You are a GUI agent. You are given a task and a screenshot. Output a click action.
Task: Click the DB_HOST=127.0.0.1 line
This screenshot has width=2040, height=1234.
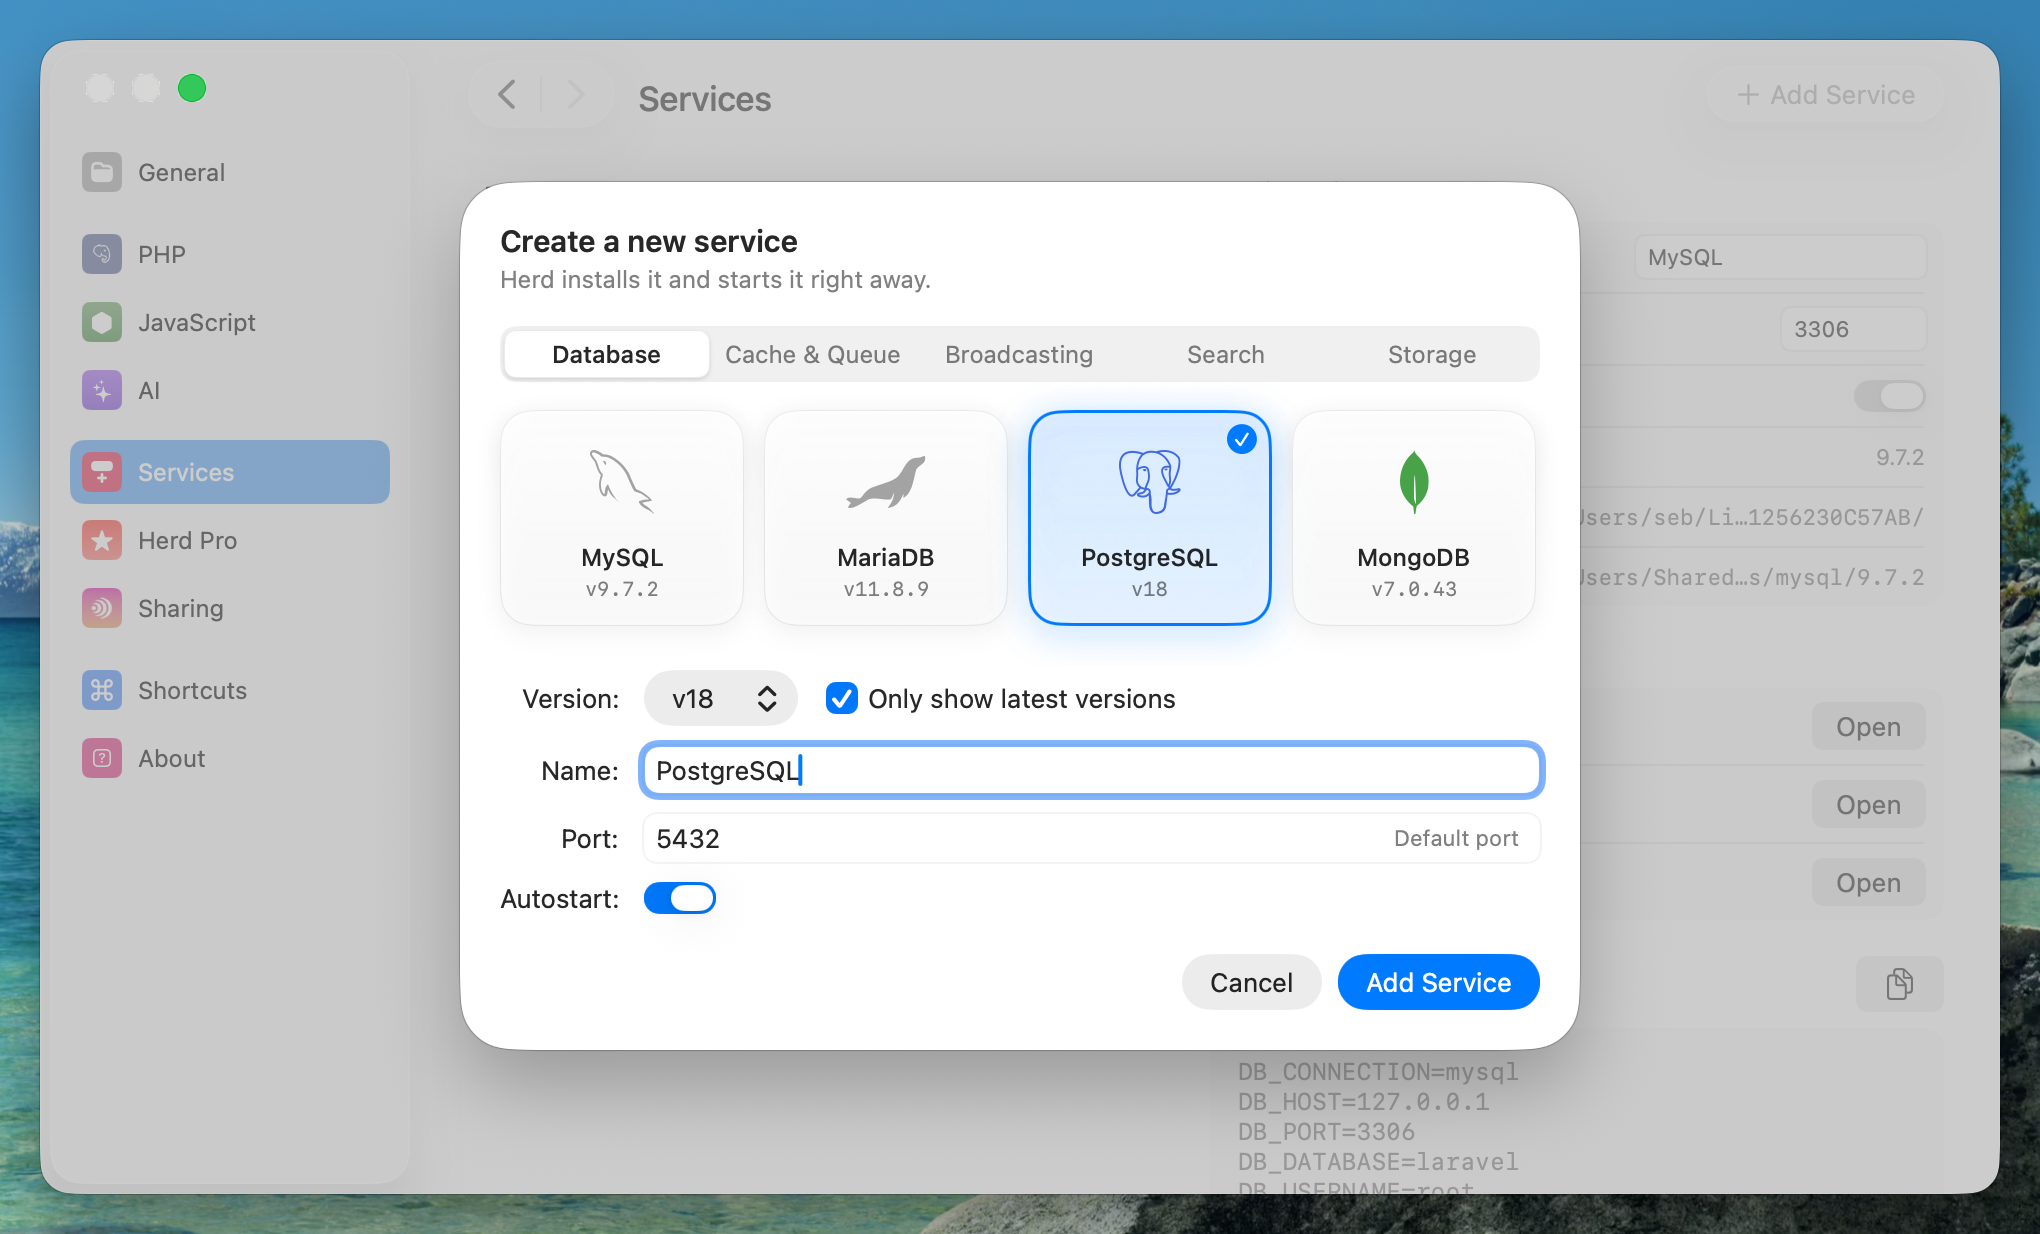point(1364,1102)
